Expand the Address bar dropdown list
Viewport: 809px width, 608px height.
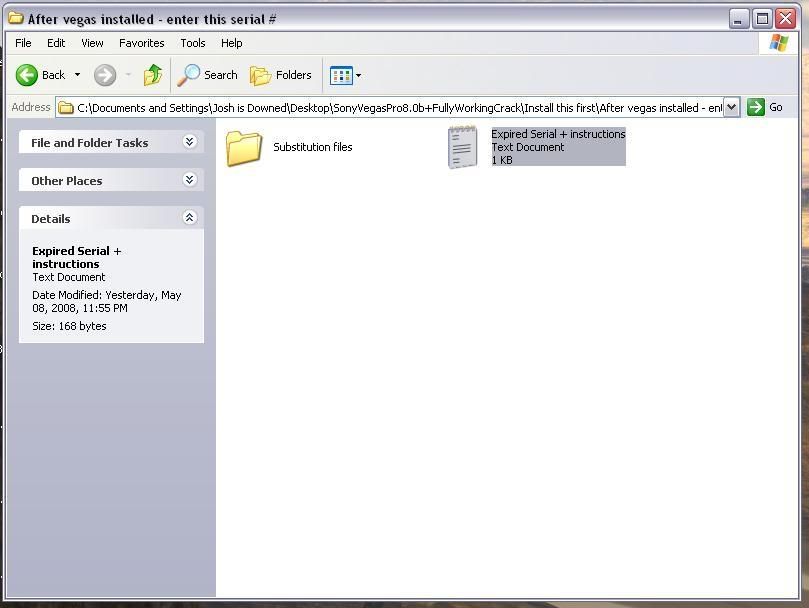pyautogui.click(x=732, y=107)
